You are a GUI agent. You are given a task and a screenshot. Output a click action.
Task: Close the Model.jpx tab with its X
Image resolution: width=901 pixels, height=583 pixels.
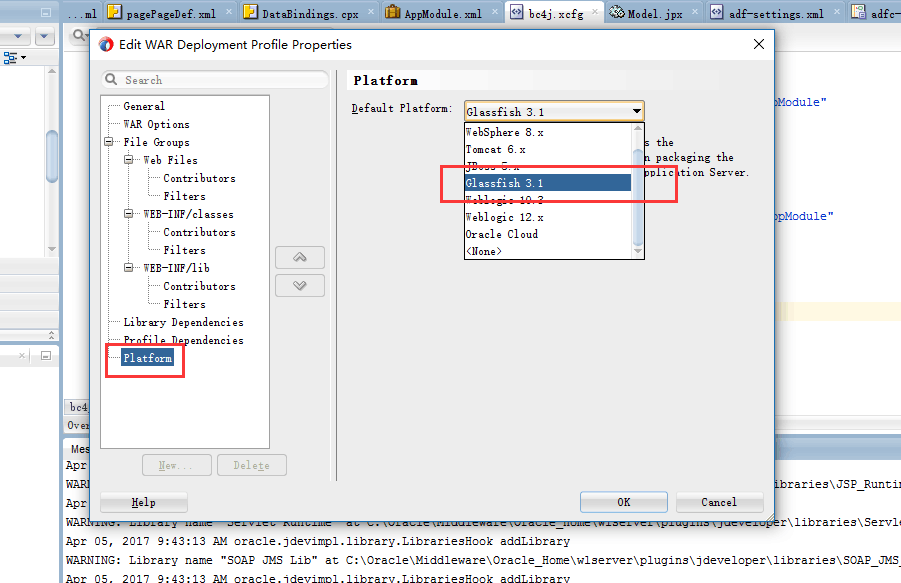695,11
